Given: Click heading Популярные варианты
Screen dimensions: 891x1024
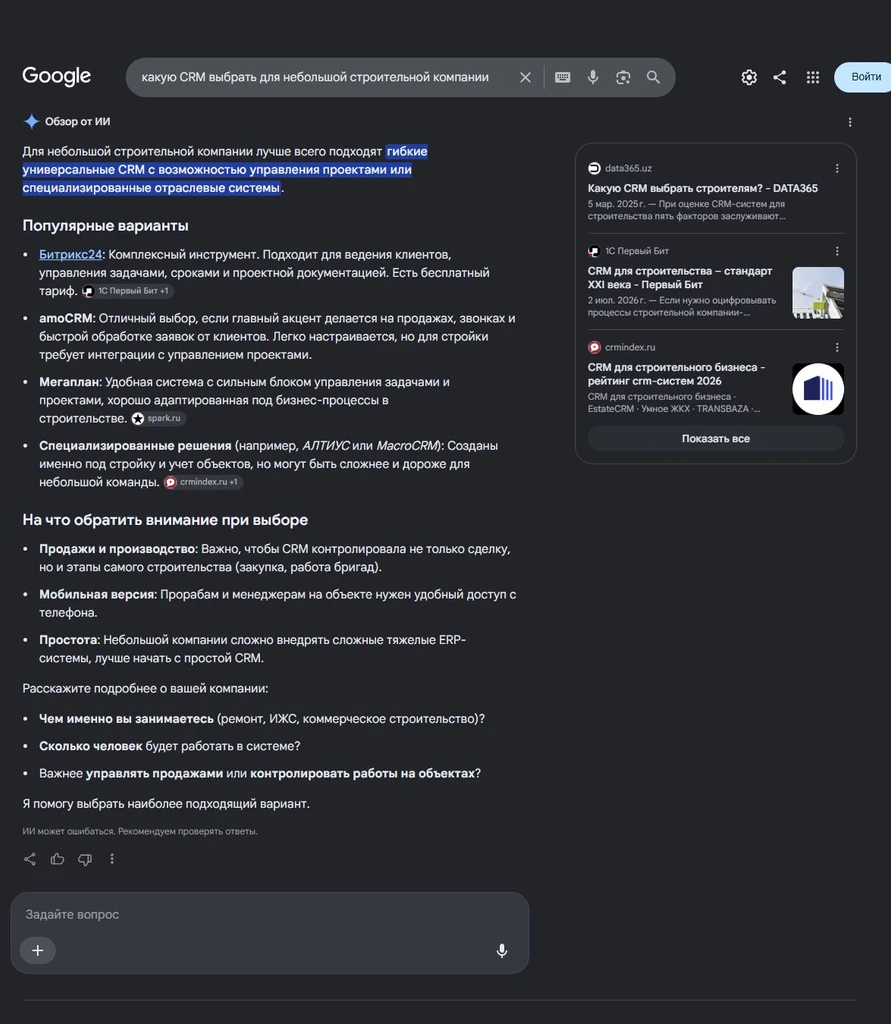Looking at the screenshot, I should click(x=105, y=225).
